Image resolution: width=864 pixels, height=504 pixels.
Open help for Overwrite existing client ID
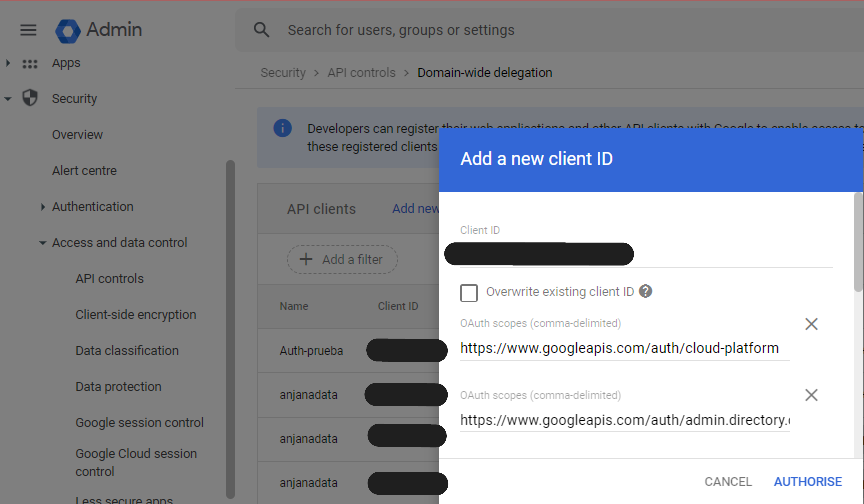point(646,292)
